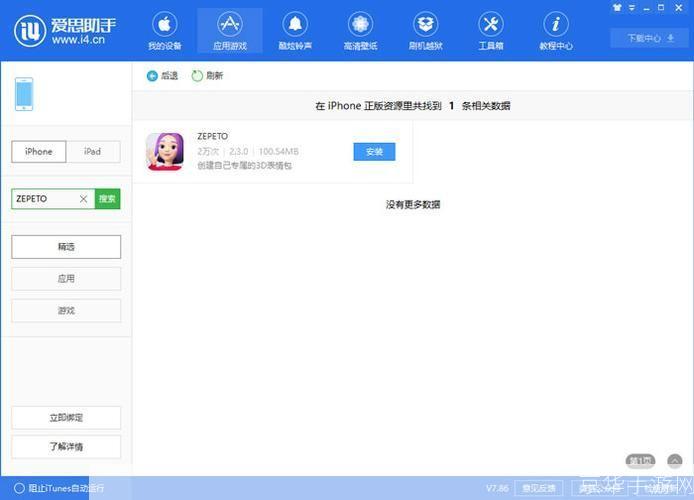Switch to the iPhone tab
This screenshot has width=694, height=500.
pos(39,151)
